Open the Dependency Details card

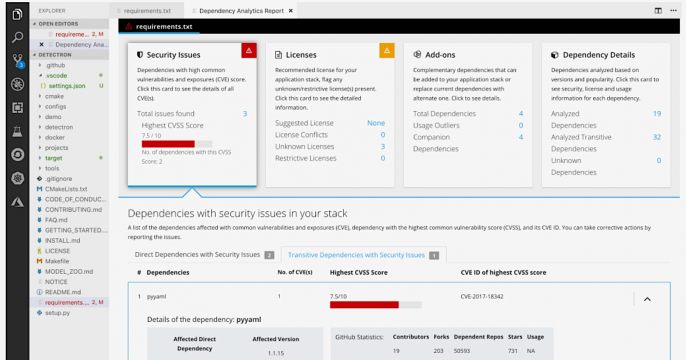[x=606, y=115]
